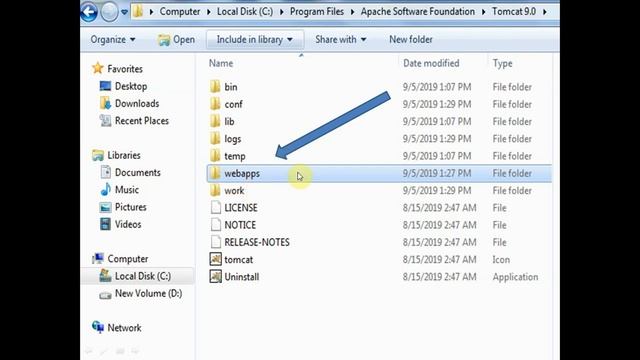Click the tomcat icon file's icon
The width and height of the screenshot is (640, 360).
[x=216, y=259]
